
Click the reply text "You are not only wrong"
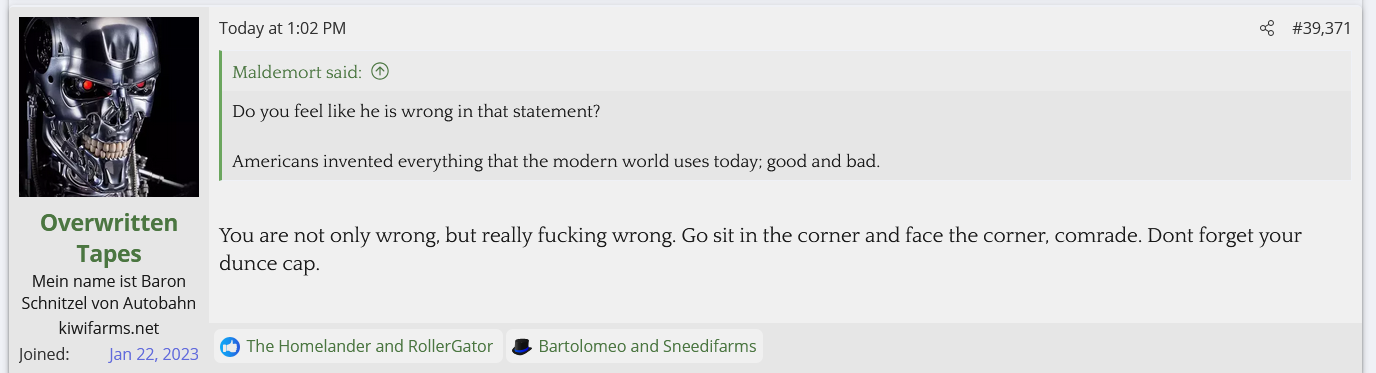(319, 237)
